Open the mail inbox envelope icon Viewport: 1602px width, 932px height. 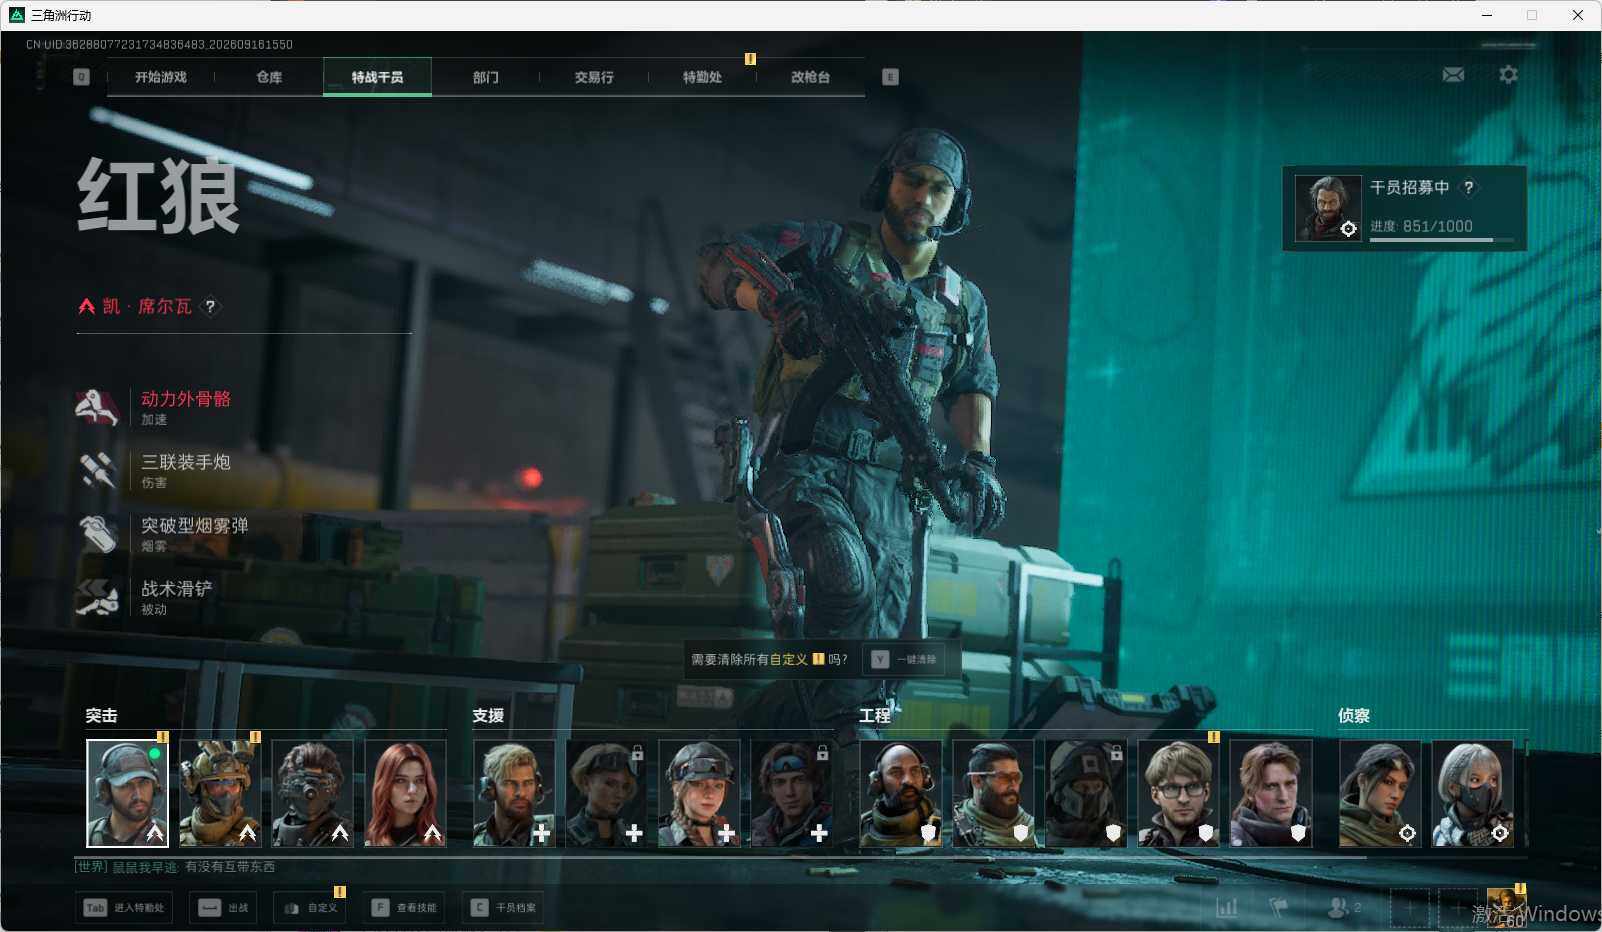pos(1453,75)
